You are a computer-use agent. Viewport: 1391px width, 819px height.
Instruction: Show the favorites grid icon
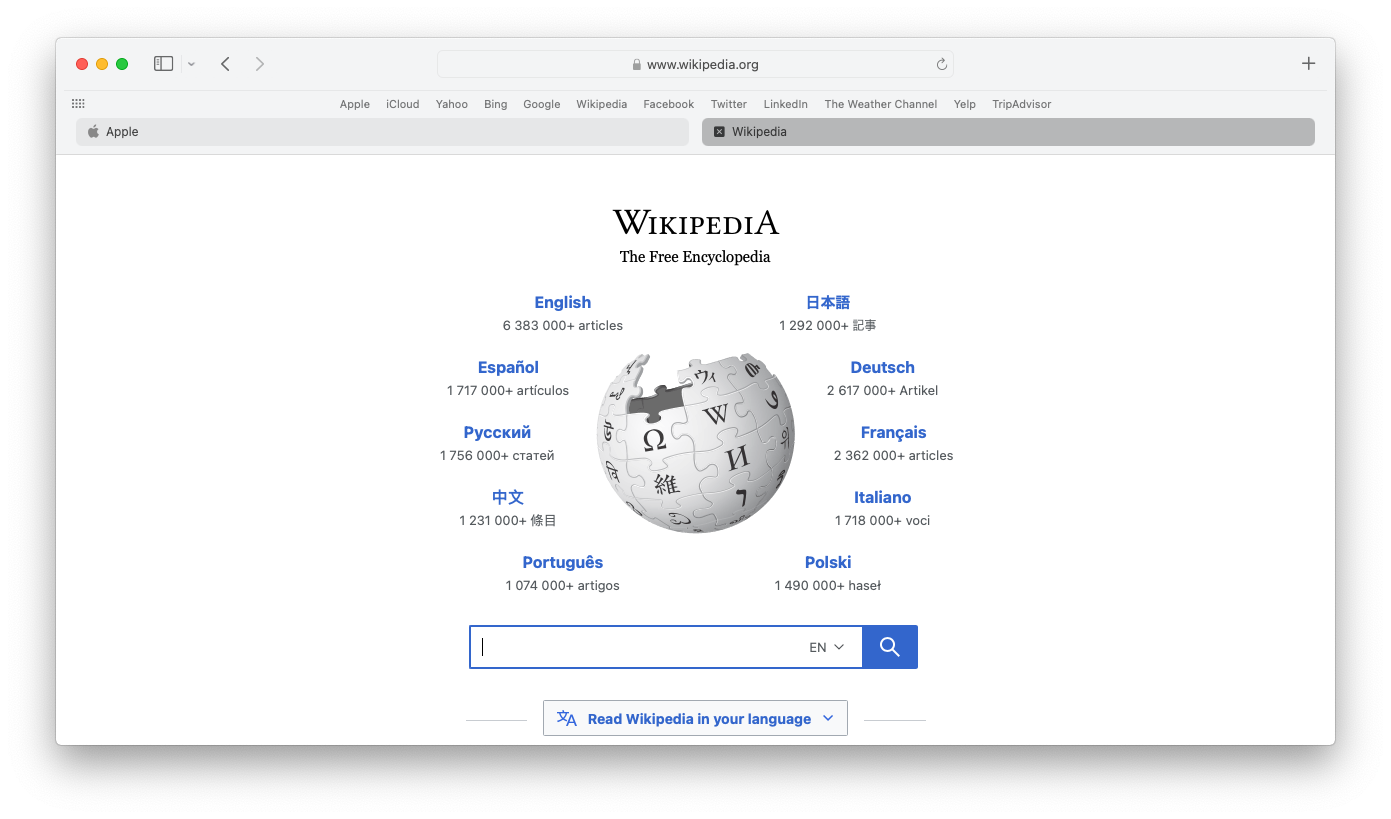pyautogui.click(x=78, y=104)
